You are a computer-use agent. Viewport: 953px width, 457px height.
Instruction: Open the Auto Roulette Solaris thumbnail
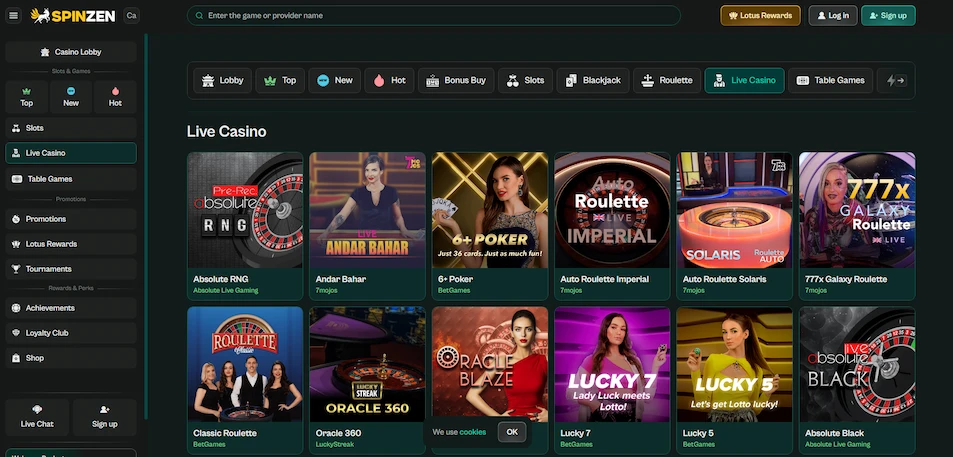(x=735, y=210)
